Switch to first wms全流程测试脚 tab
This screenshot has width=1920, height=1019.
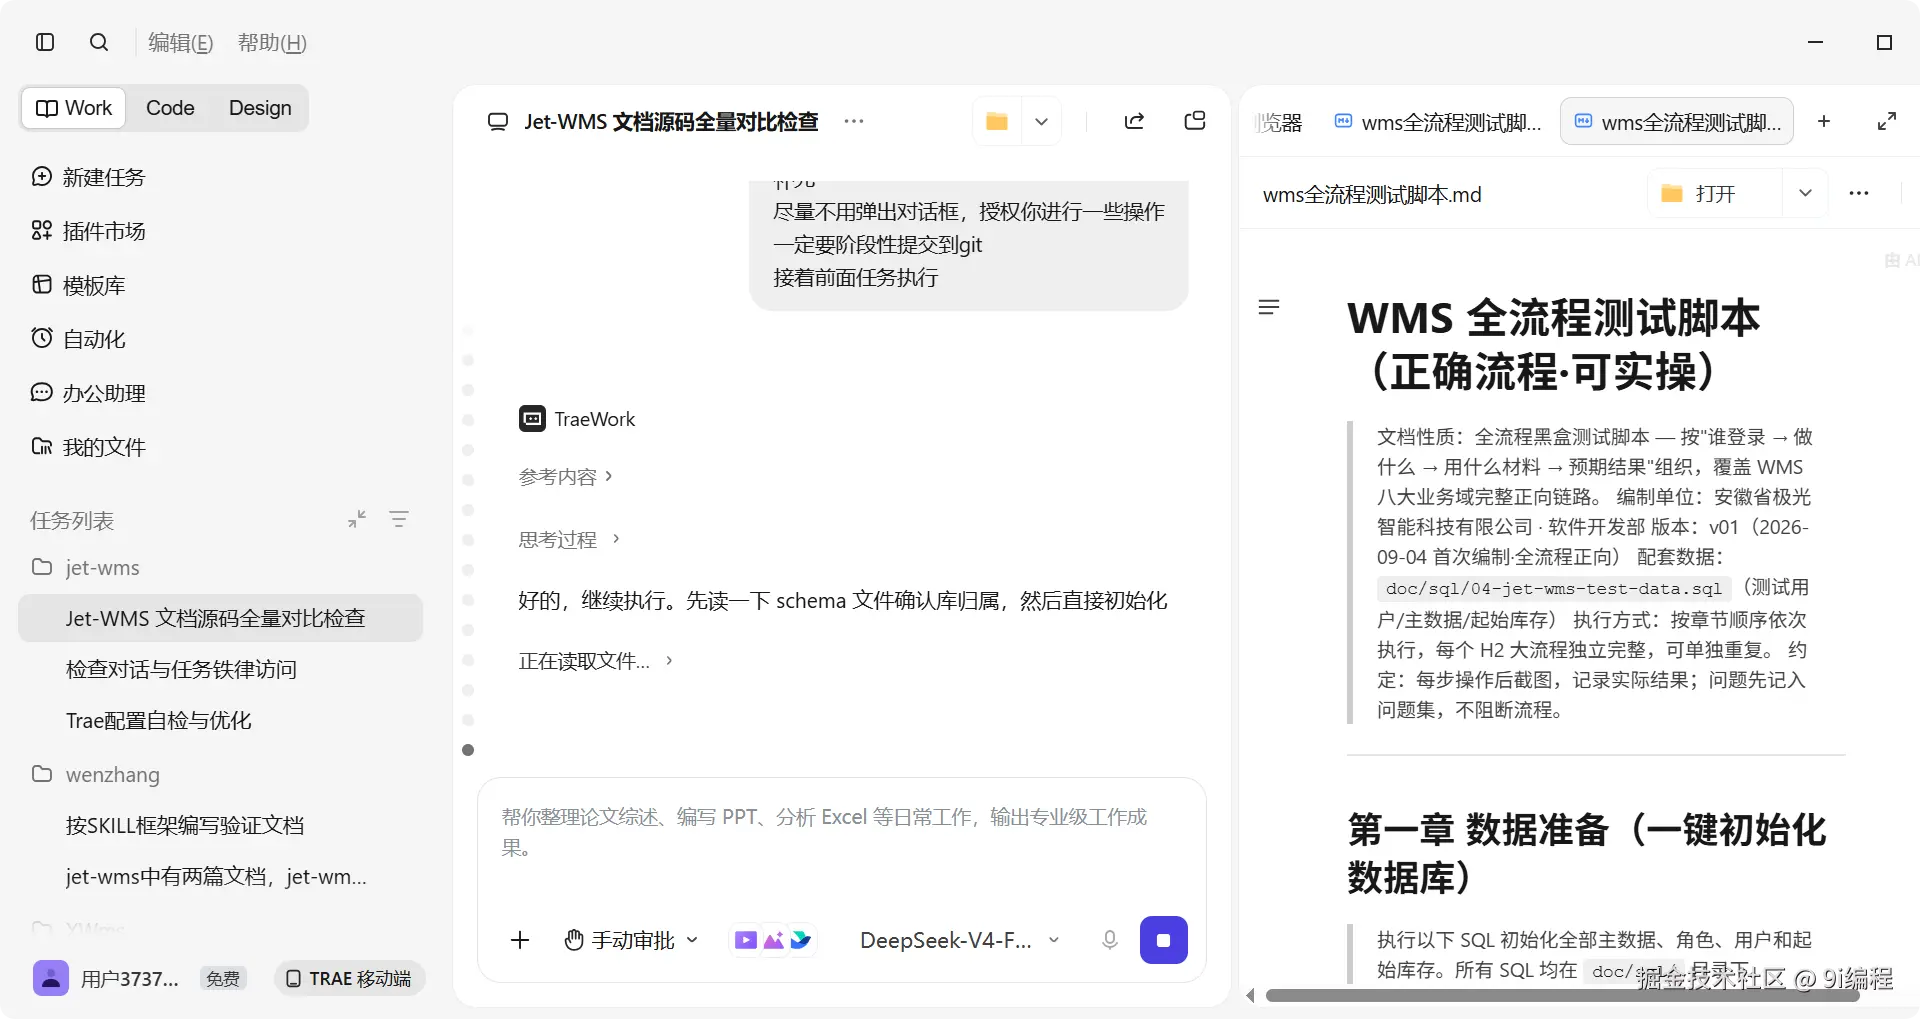coord(1438,122)
